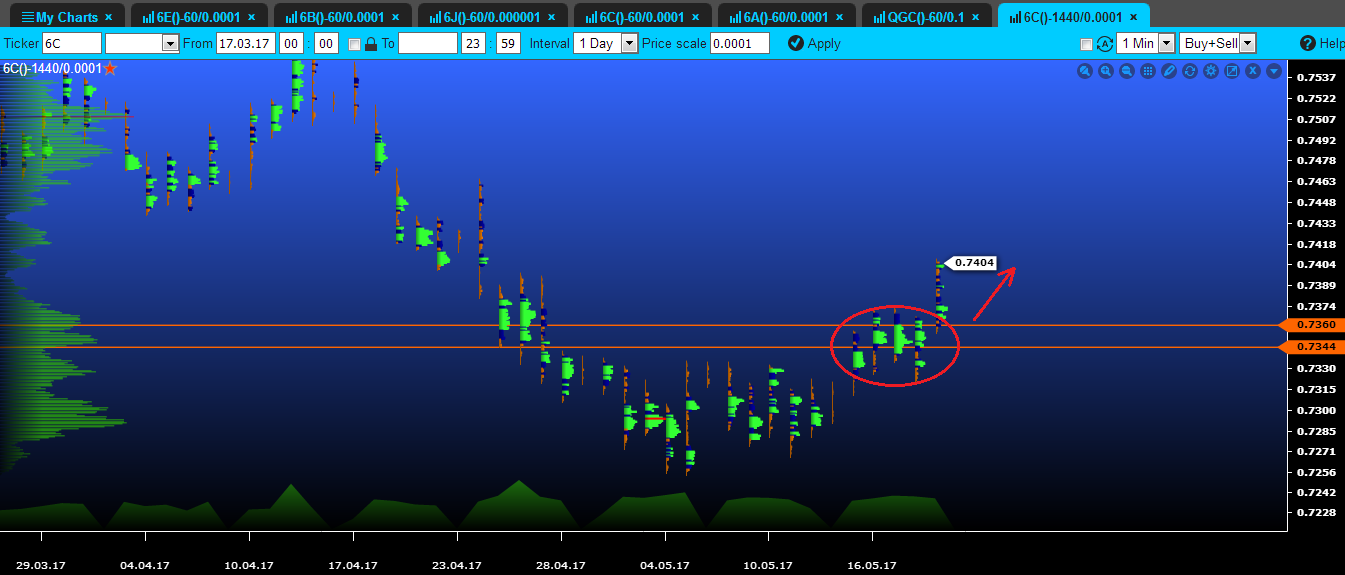This screenshot has height=575, width=1345.
Task: Click the 0.7404 current price label
Action: 972,263
